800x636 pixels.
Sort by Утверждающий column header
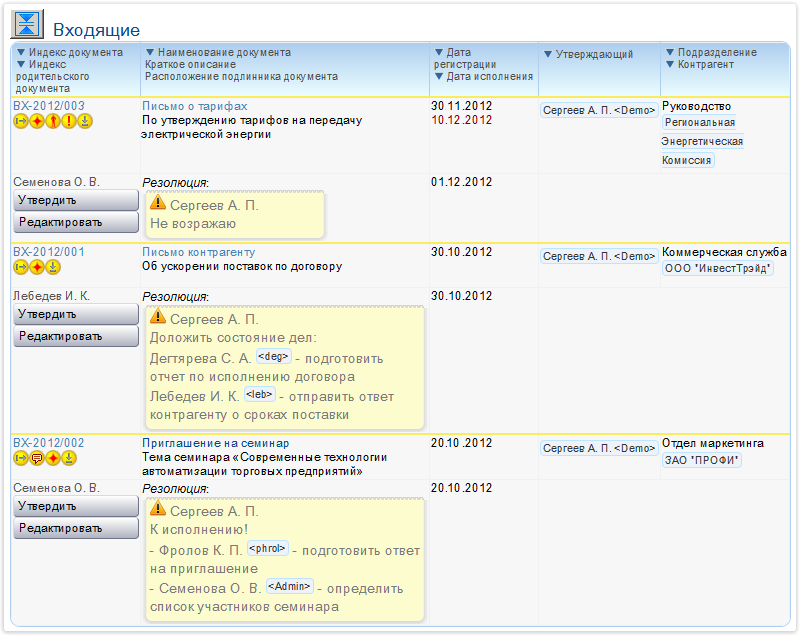point(548,53)
